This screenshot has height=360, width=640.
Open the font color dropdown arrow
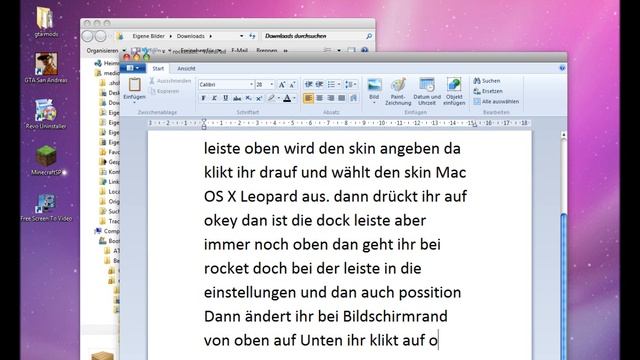[294, 98]
